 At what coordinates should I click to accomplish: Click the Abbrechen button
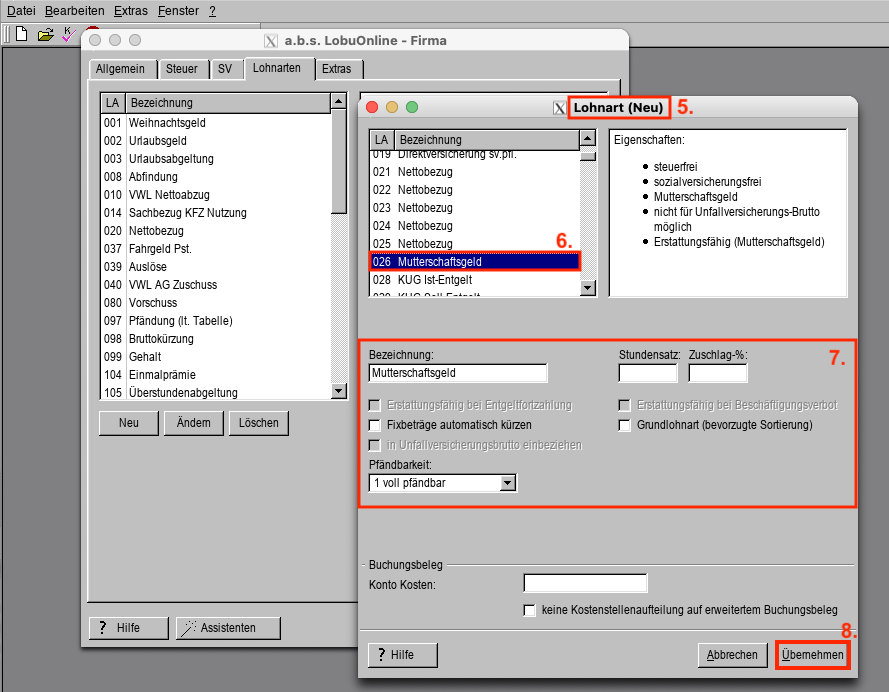[x=732, y=655]
